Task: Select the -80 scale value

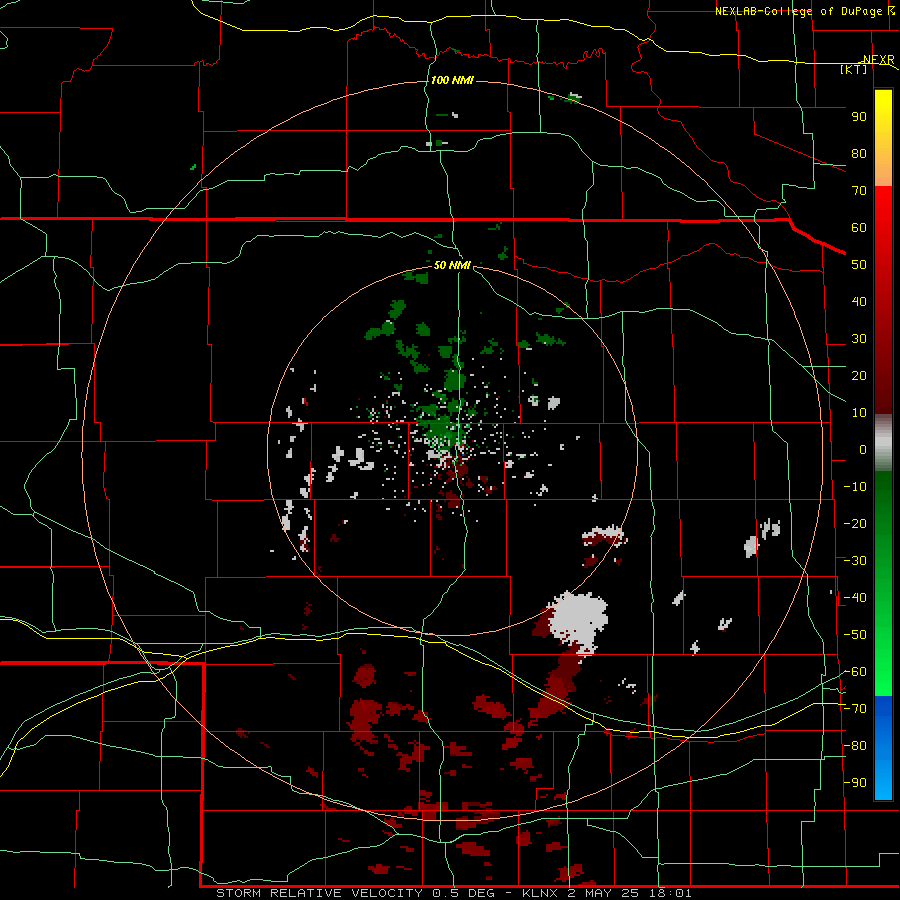Action: tap(855, 746)
